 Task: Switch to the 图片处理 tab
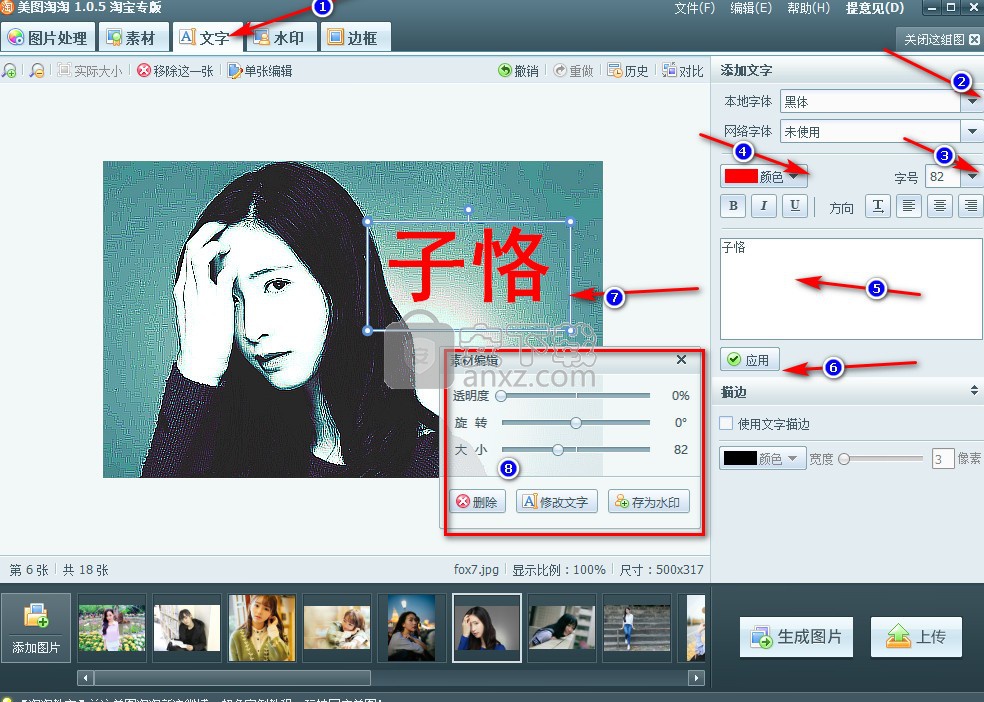48,38
